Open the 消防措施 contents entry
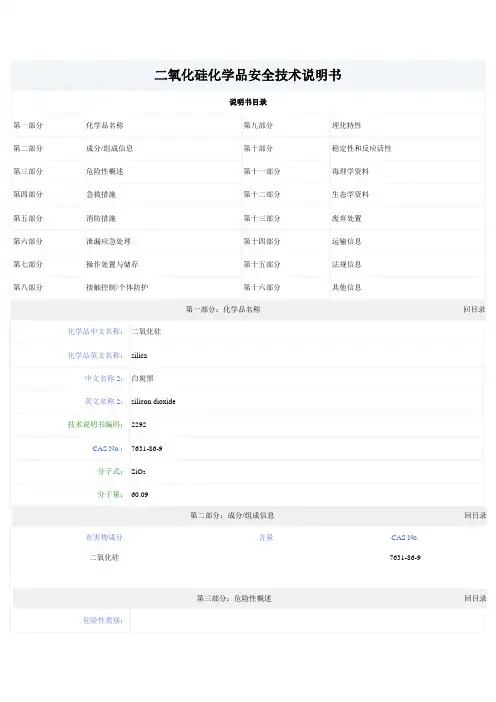 click(101, 218)
